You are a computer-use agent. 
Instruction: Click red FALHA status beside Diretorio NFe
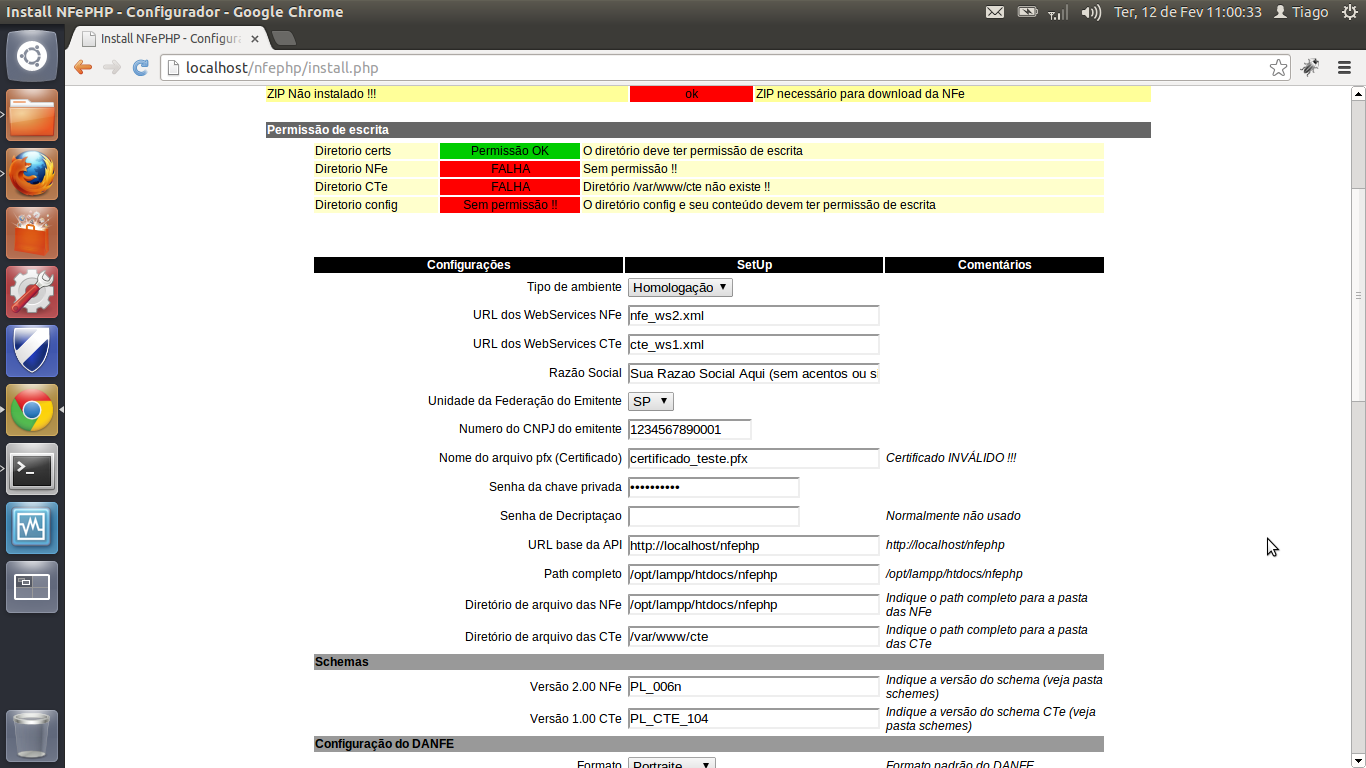(x=510, y=169)
